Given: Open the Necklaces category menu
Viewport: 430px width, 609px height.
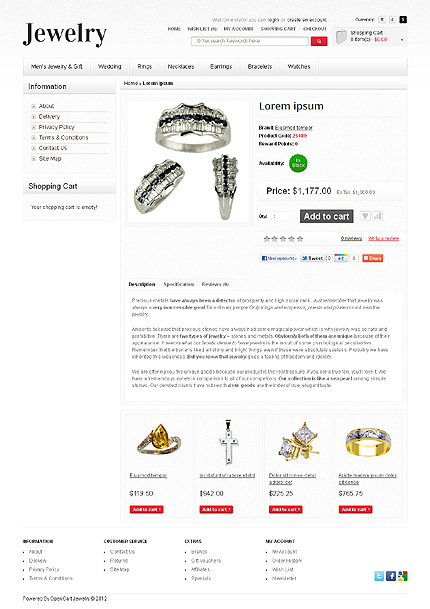Looking at the screenshot, I should pos(181,67).
